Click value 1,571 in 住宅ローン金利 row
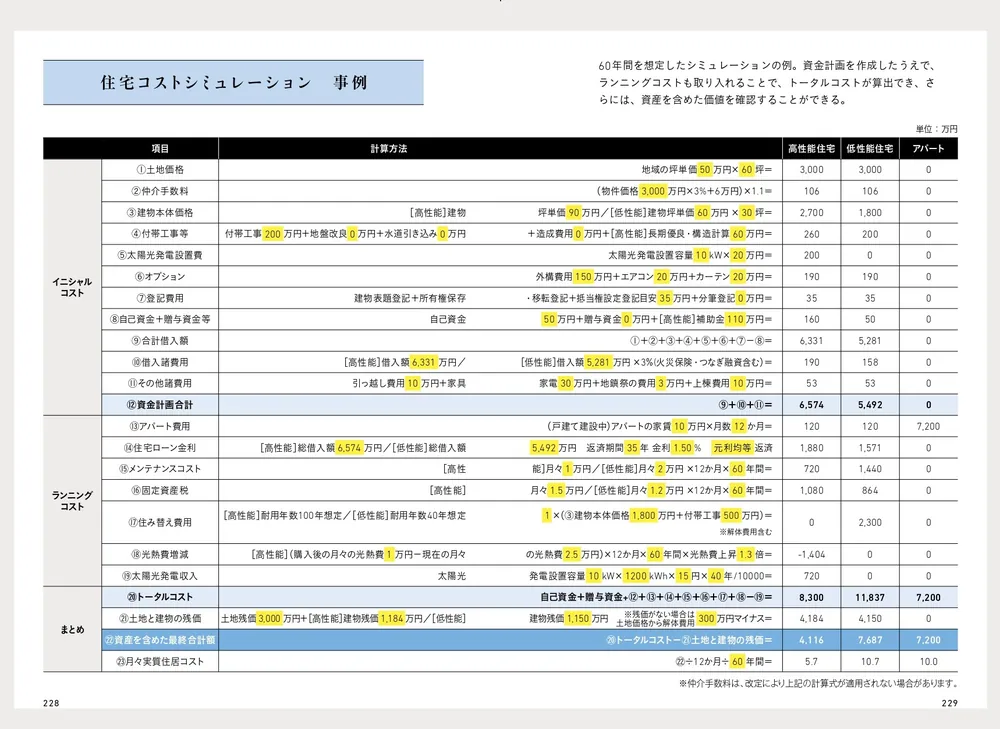The width and height of the screenshot is (1000, 729). click(x=870, y=448)
